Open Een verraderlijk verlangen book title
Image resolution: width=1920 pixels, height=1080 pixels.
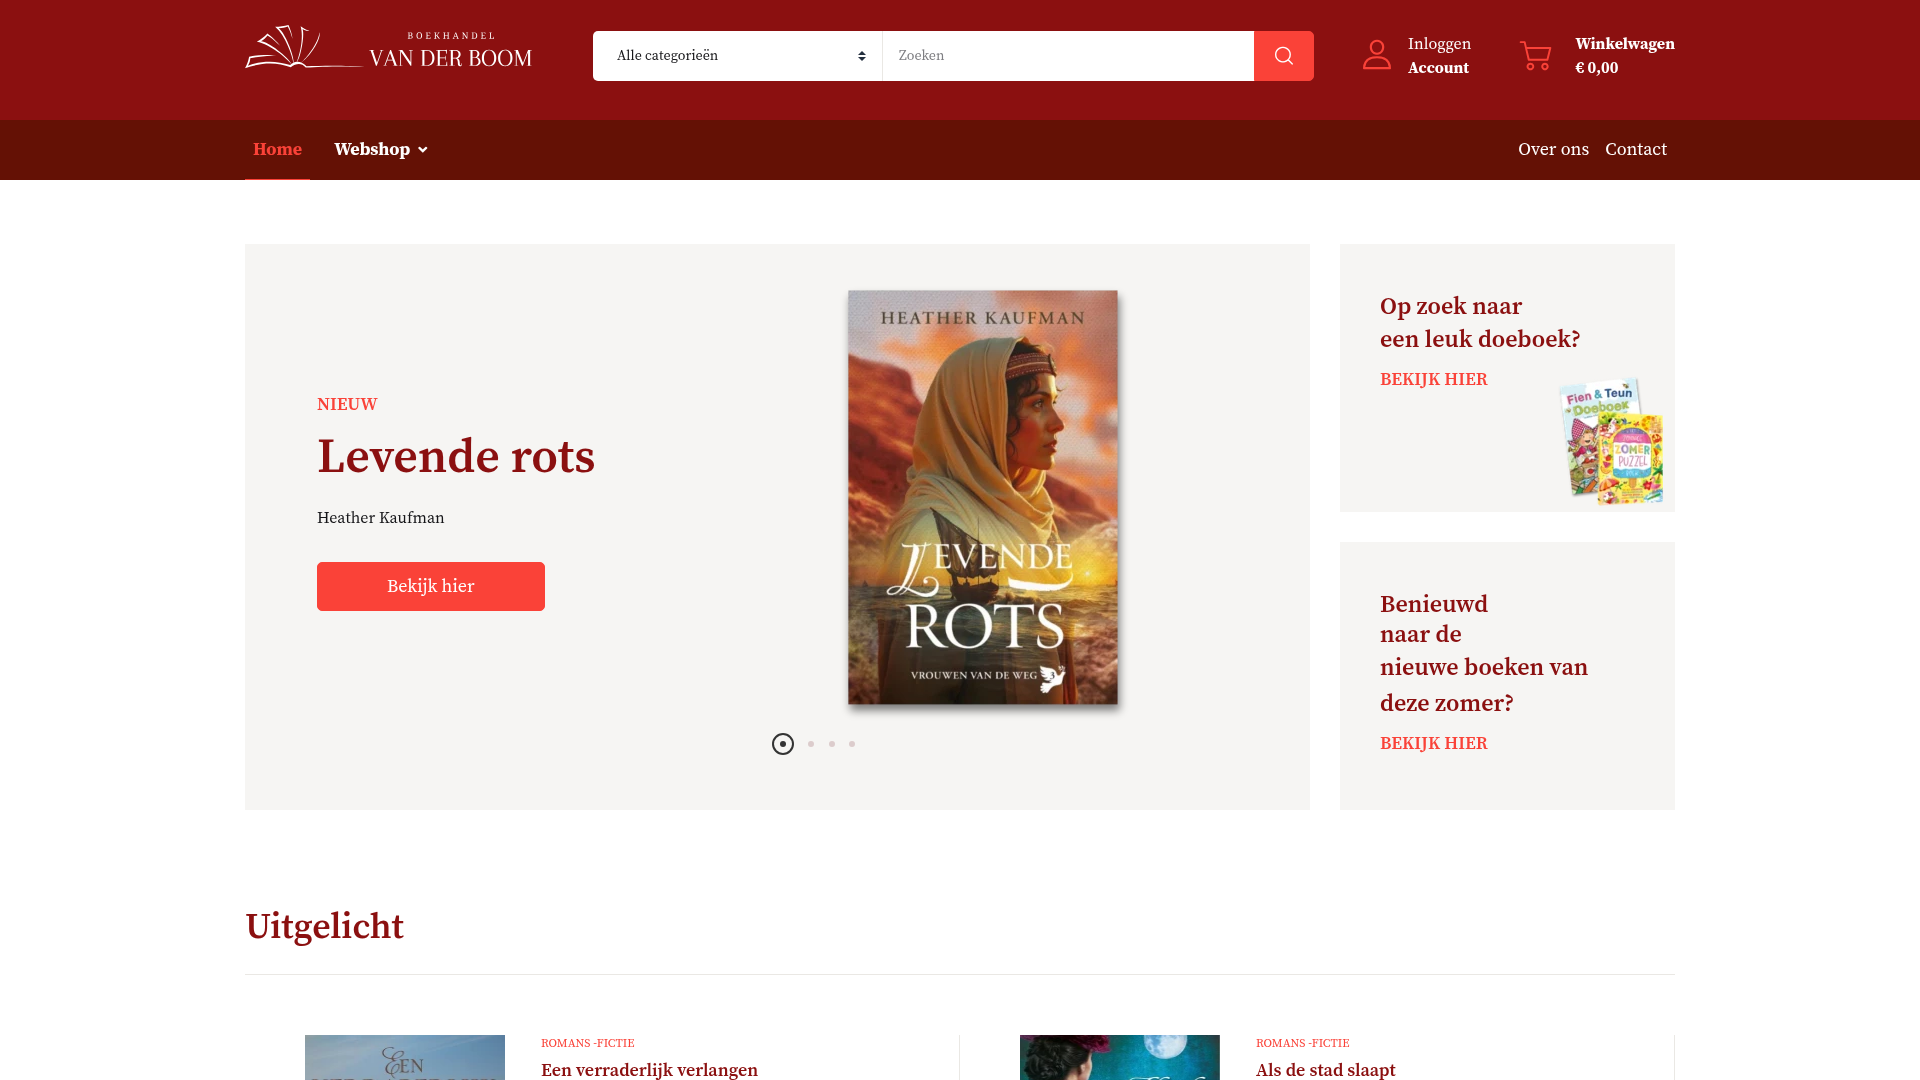click(649, 1070)
